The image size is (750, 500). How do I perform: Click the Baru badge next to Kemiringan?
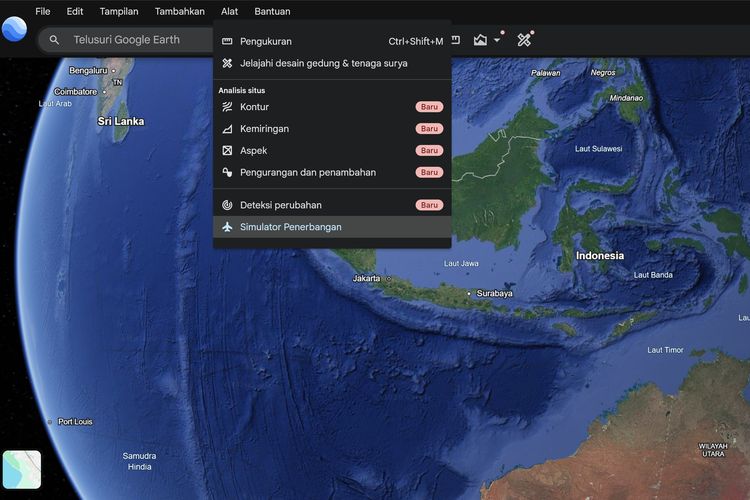[429, 129]
